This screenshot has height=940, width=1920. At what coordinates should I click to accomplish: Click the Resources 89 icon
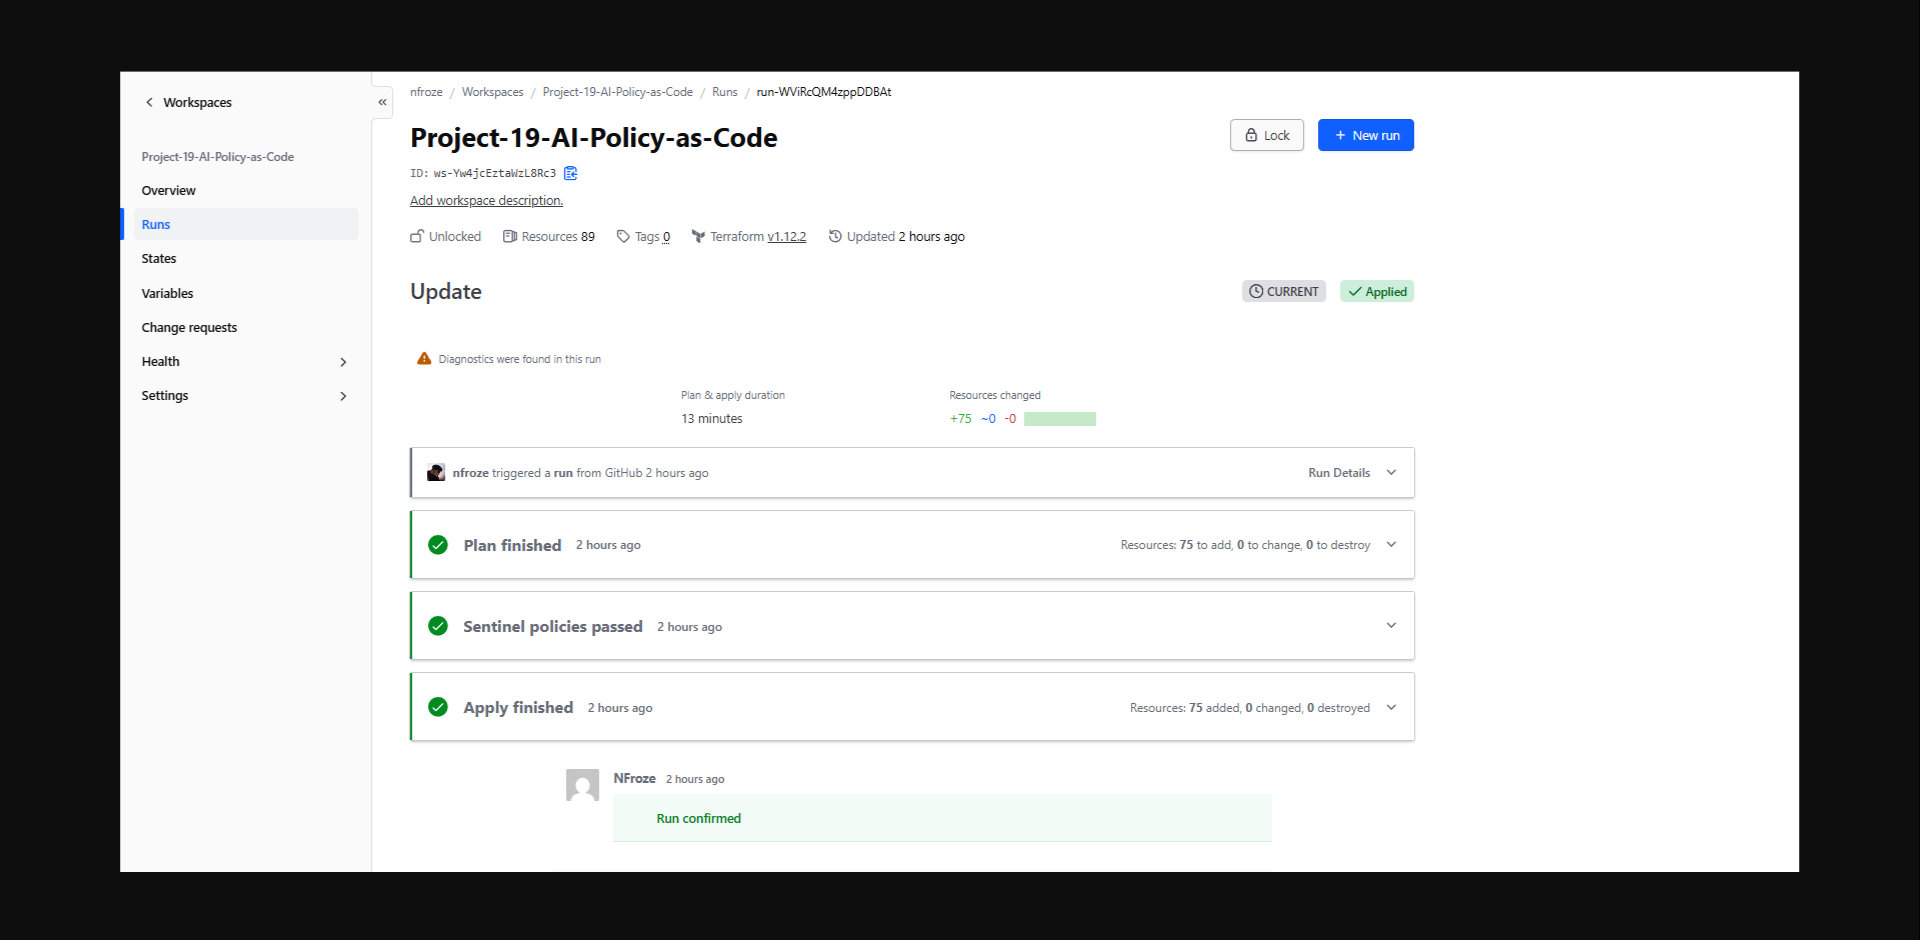coord(510,236)
